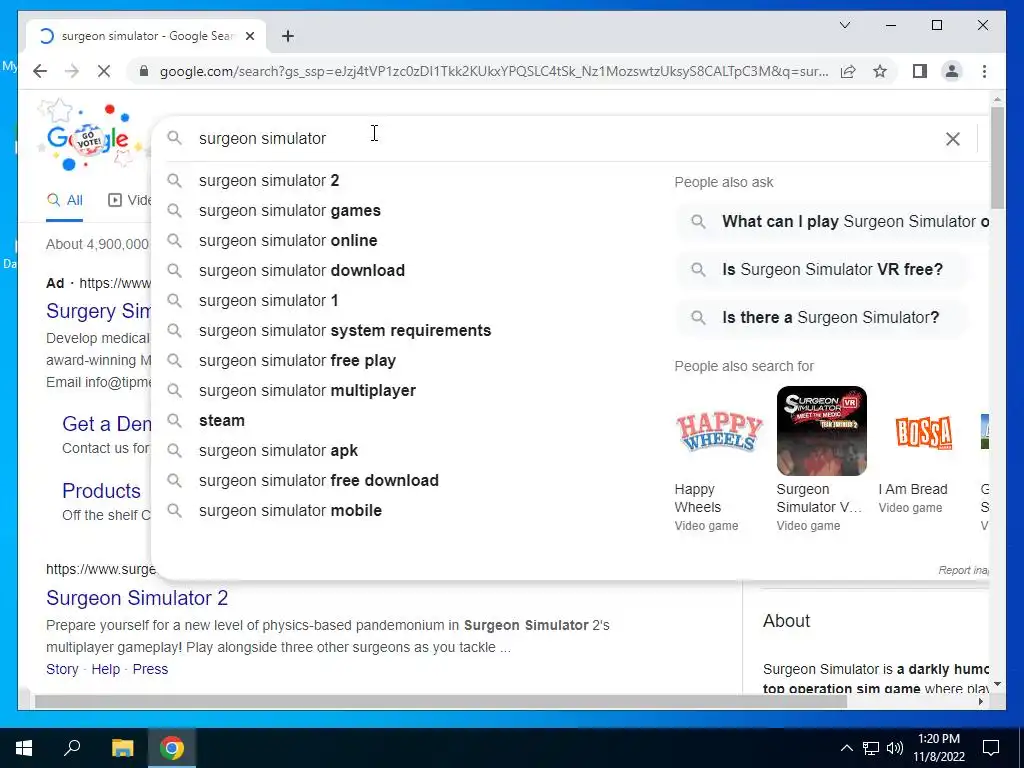Open the Chrome side panel
The image size is (1024, 768).
(x=920, y=71)
